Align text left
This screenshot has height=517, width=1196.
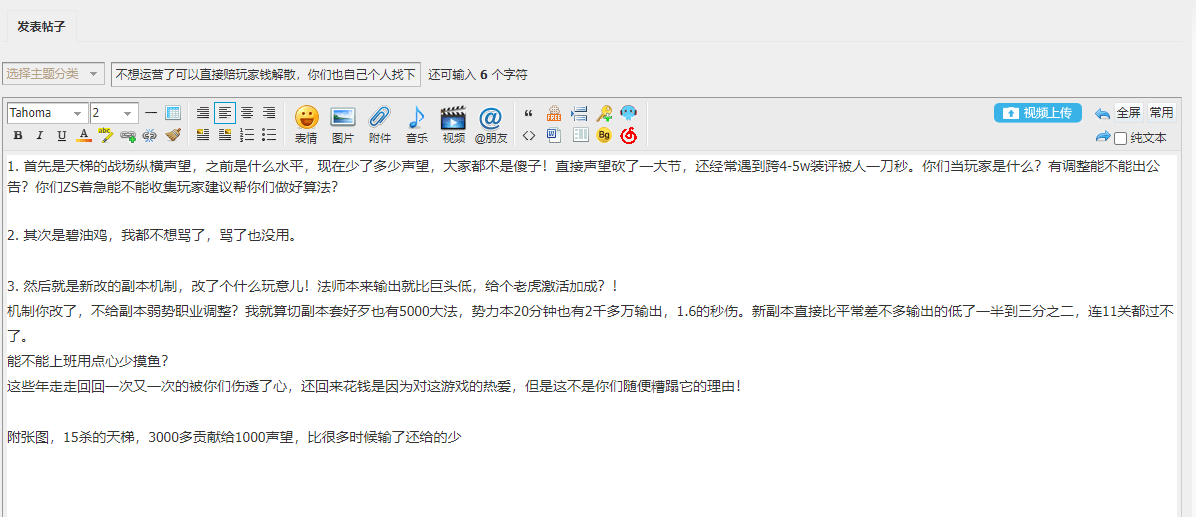tap(225, 113)
